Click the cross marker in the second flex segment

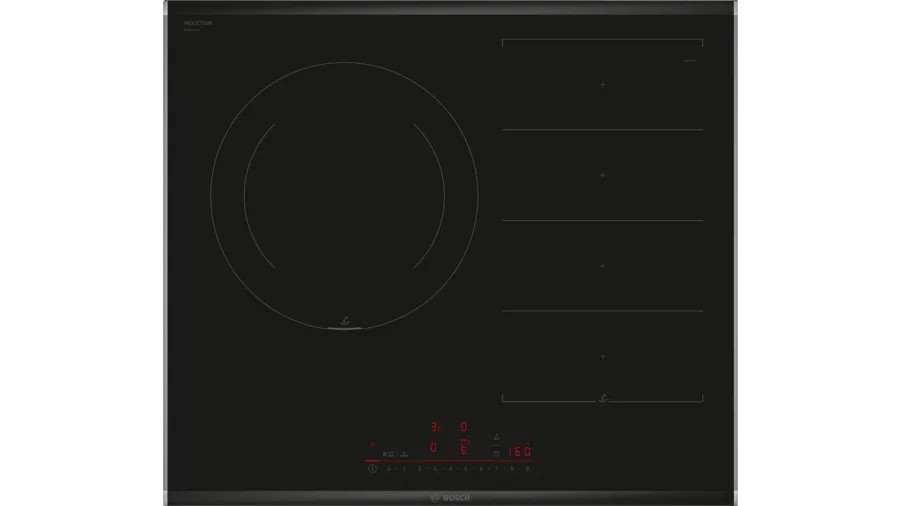tap(602, 175)
